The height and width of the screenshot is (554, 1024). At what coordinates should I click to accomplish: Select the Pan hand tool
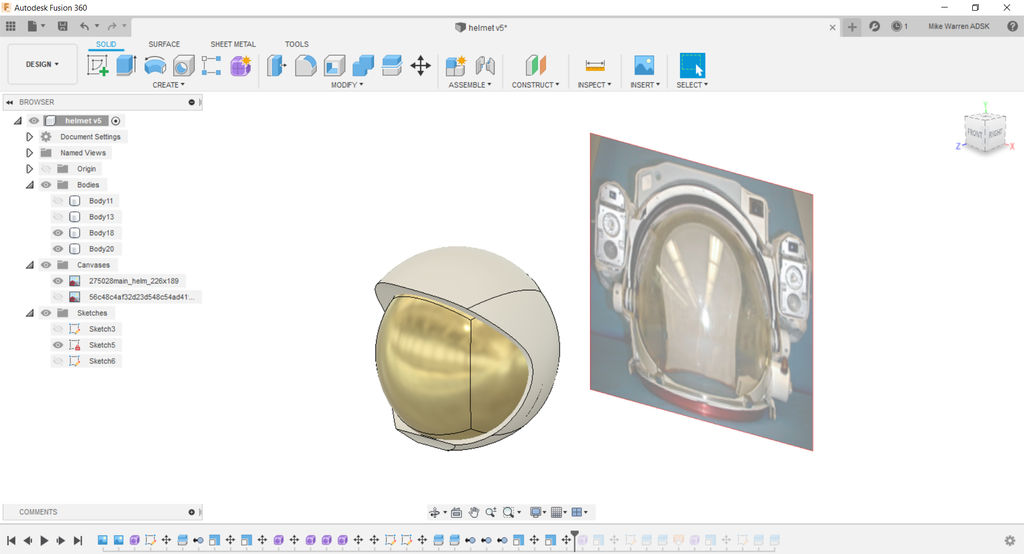473,512
